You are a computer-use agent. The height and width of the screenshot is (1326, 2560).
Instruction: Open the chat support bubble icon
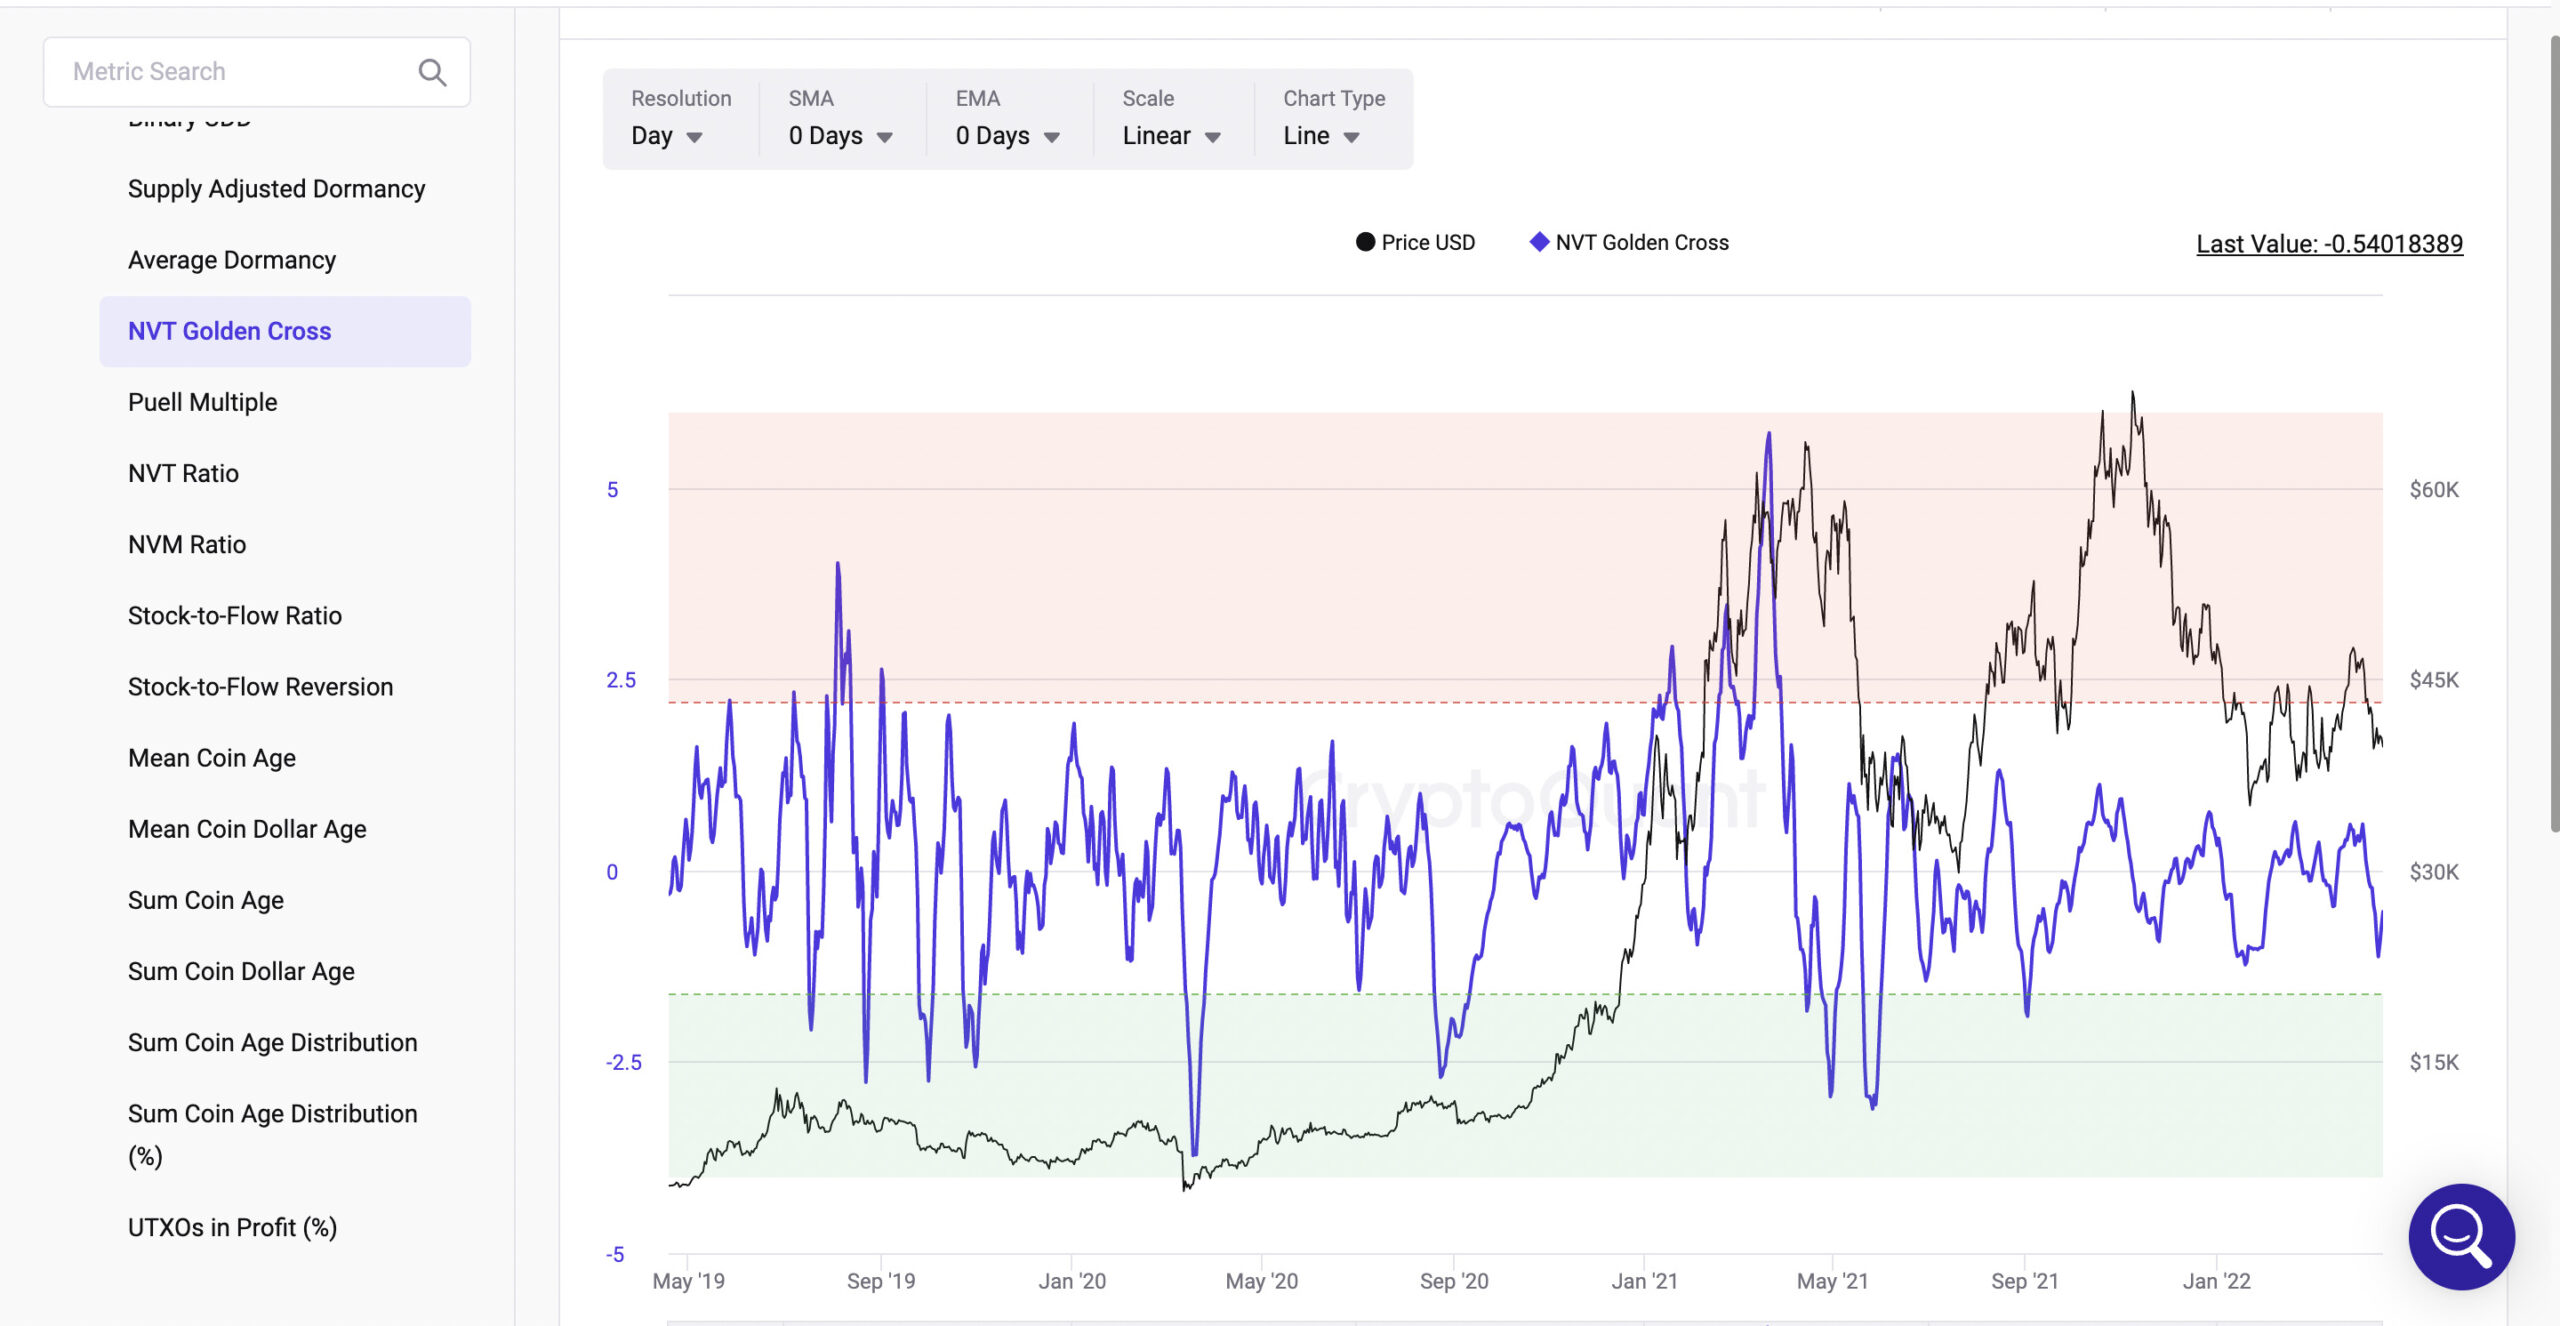[2461, 1237]
